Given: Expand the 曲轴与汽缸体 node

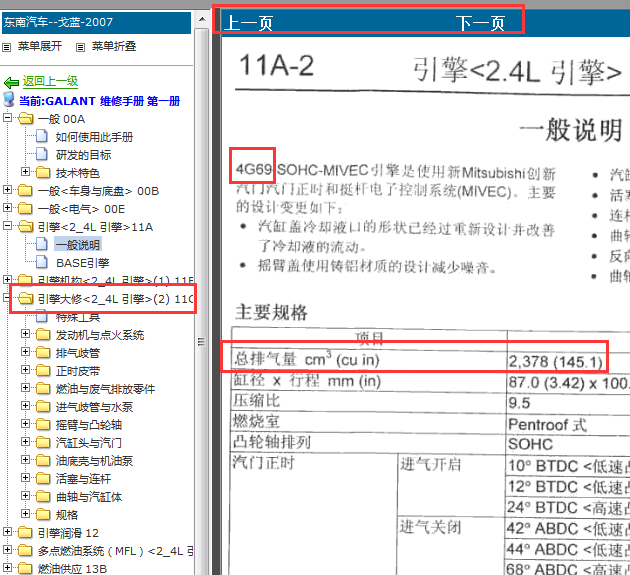Looking at the screenshot, I should coord(25,495).
